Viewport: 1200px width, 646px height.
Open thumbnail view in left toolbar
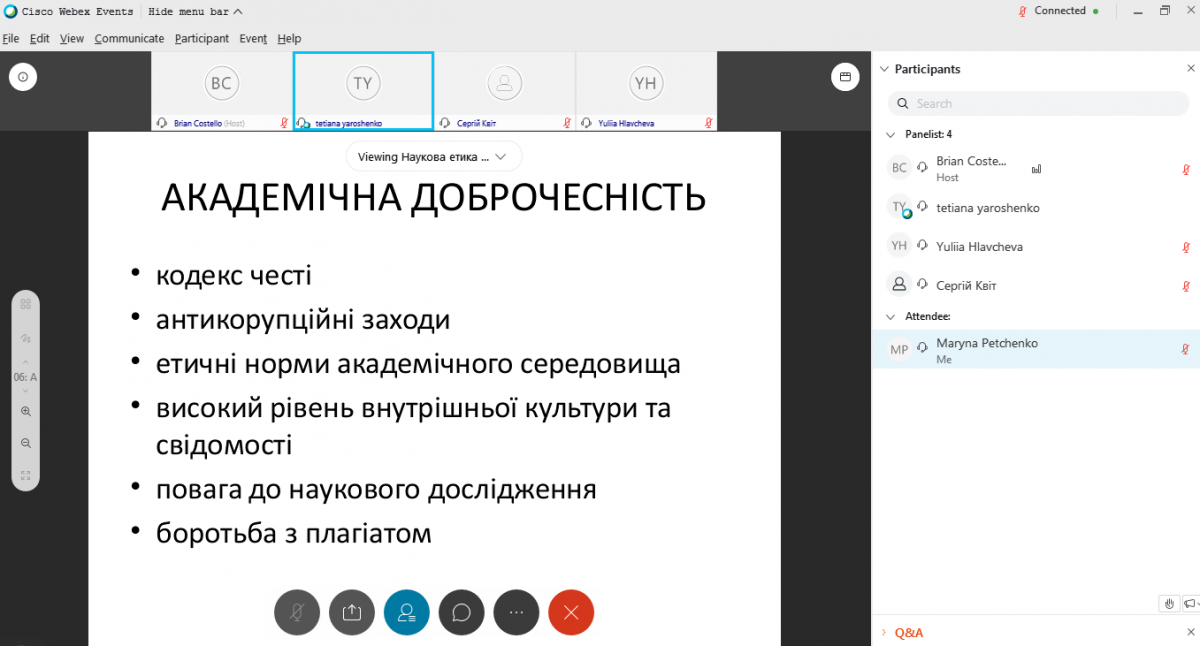tap(26, 304)
